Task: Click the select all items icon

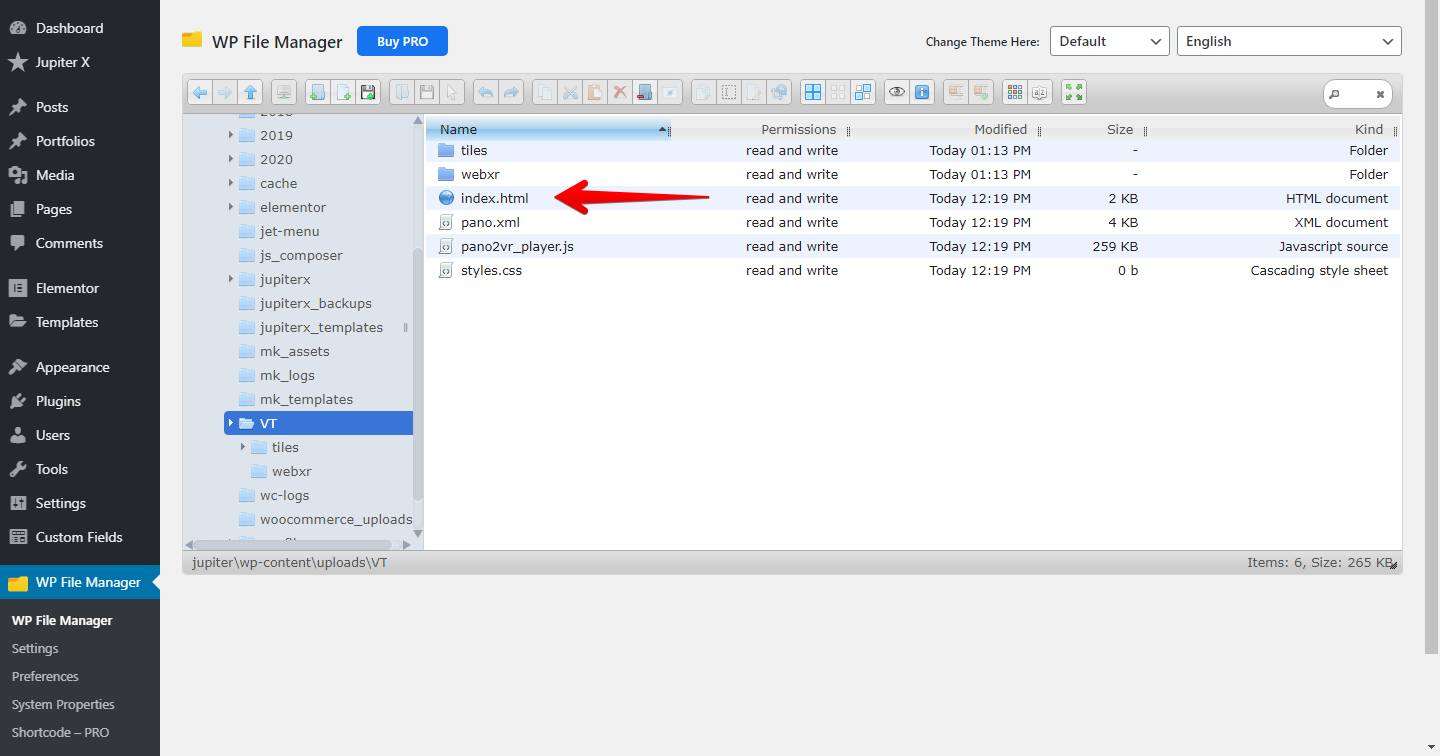Action: tap(813, 92)
